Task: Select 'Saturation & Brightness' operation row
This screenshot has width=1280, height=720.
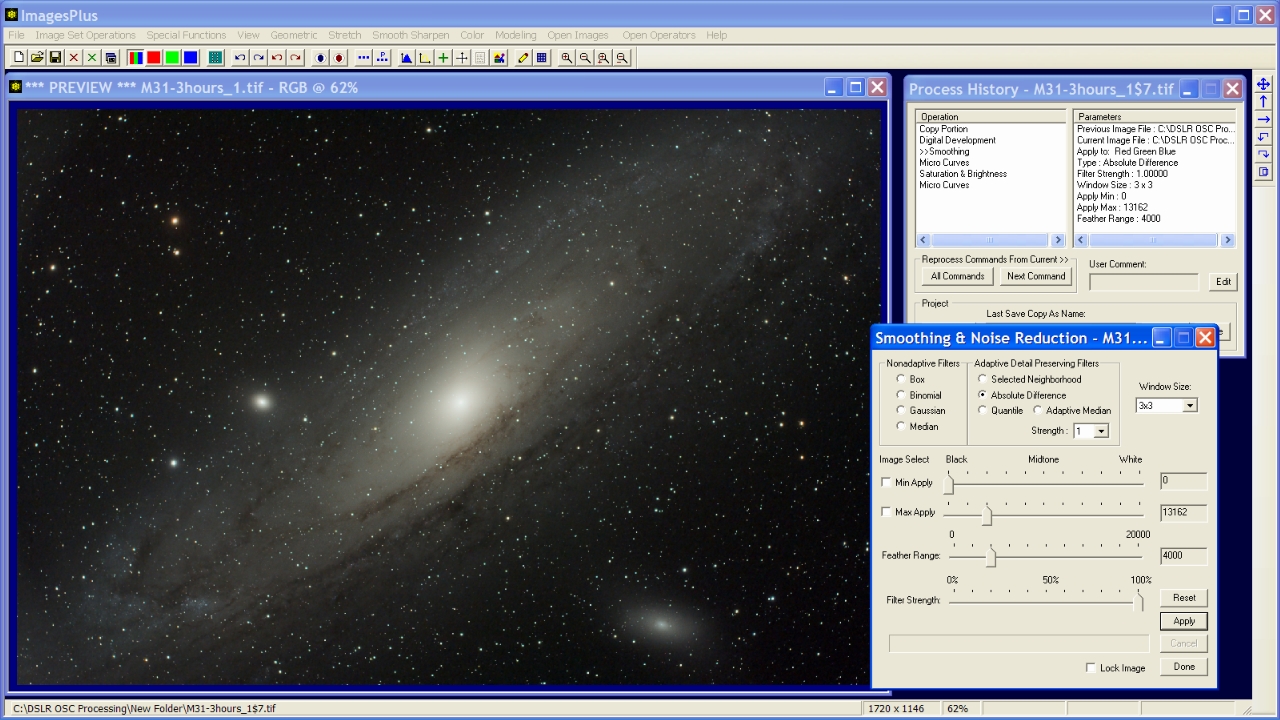Action: click(x=963, y=174)
